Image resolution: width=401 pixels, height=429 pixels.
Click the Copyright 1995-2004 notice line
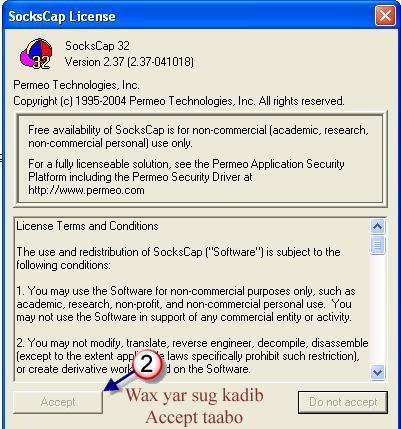pyautogui.click(x=179, y=101)
